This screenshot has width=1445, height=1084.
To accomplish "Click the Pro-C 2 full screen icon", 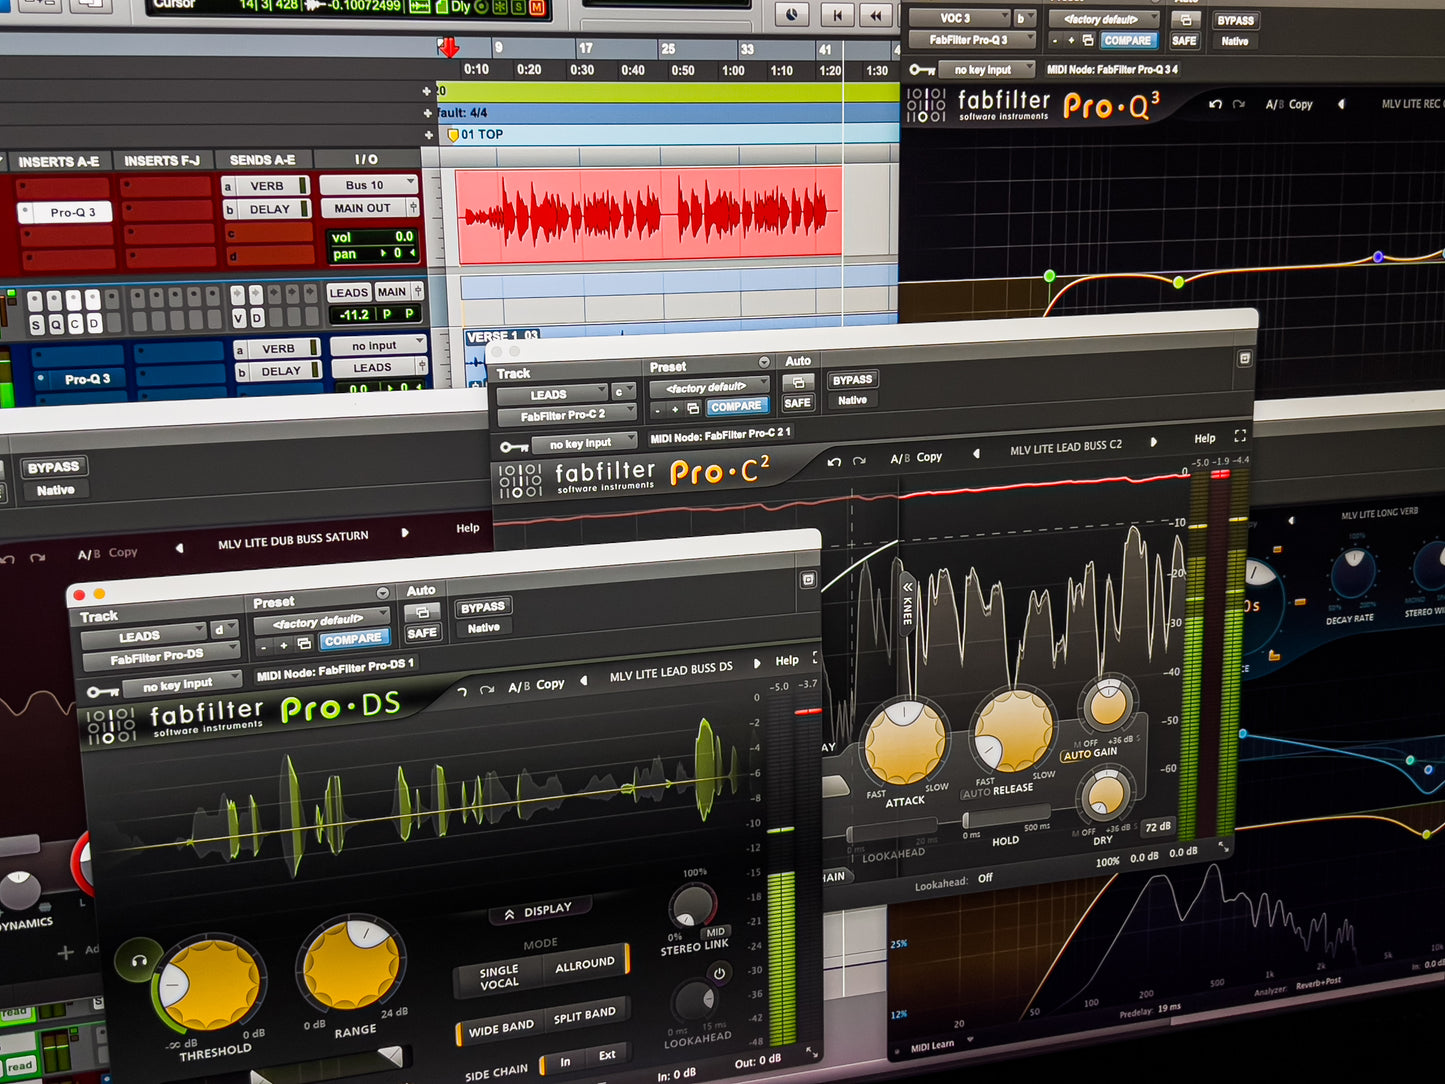I will (x=1240, y=436).
